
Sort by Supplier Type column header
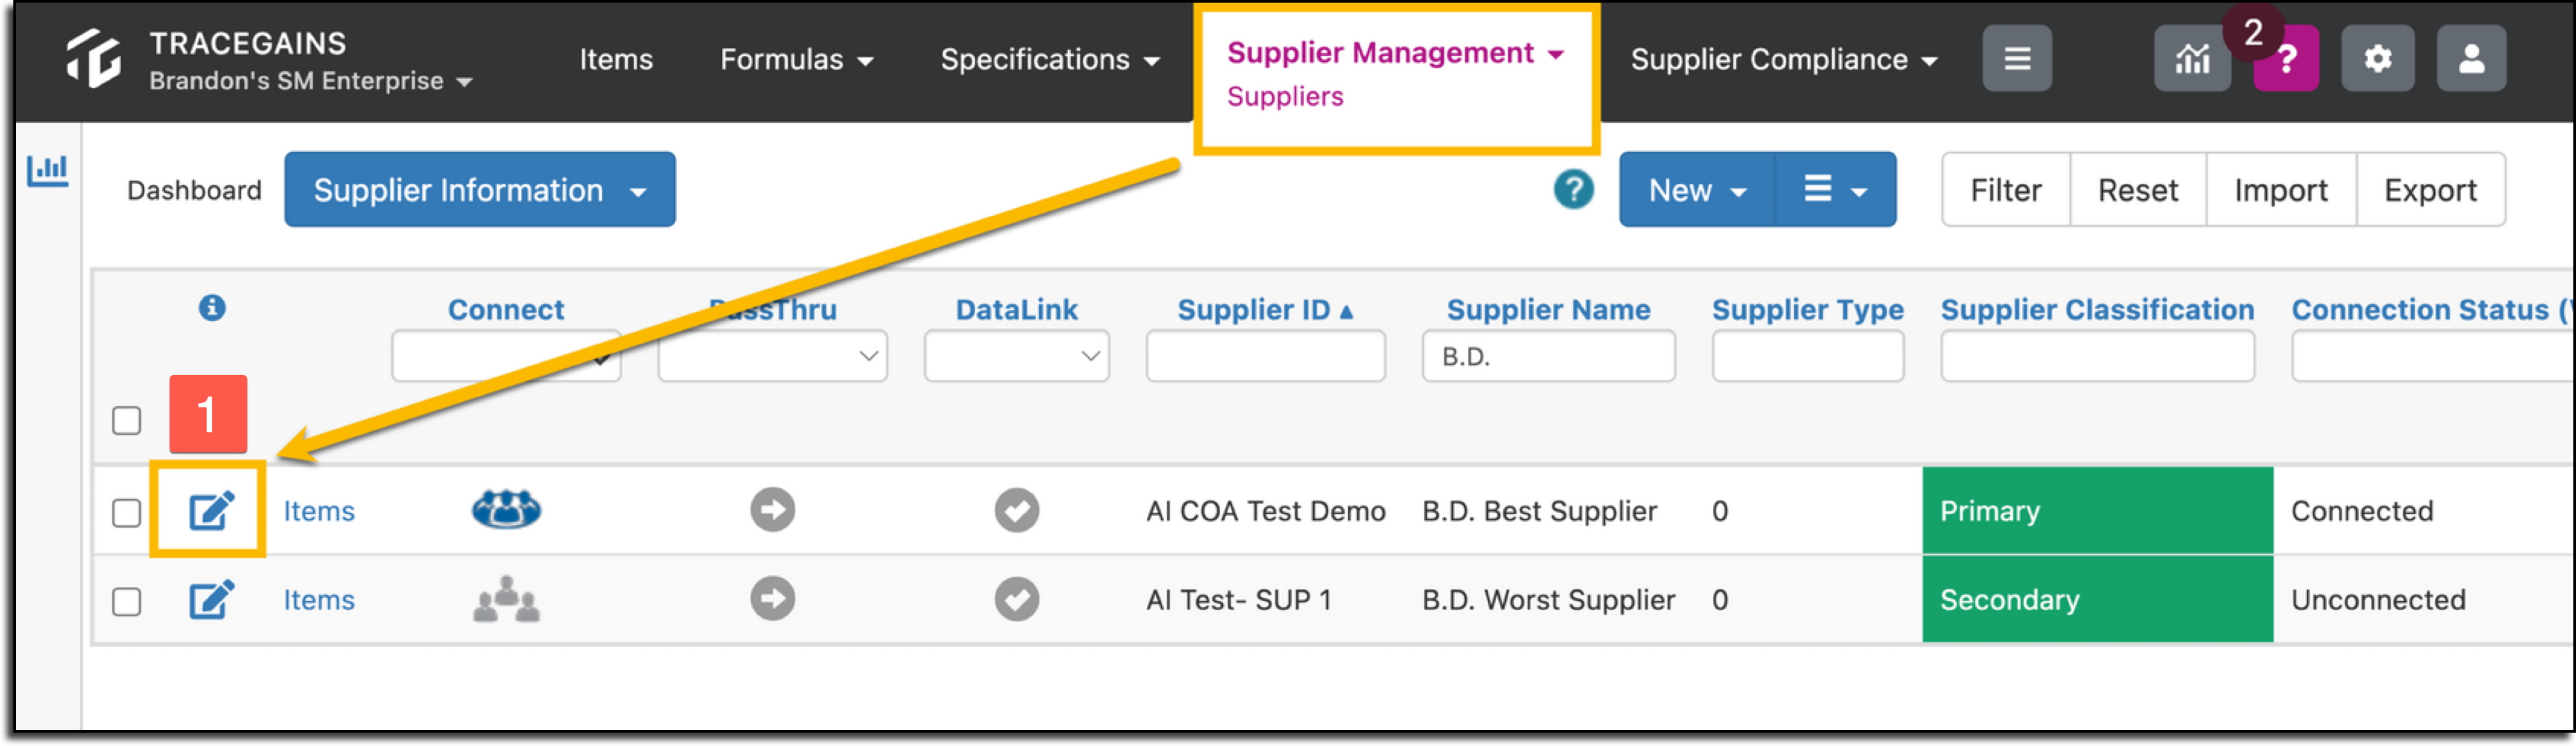1807,310
